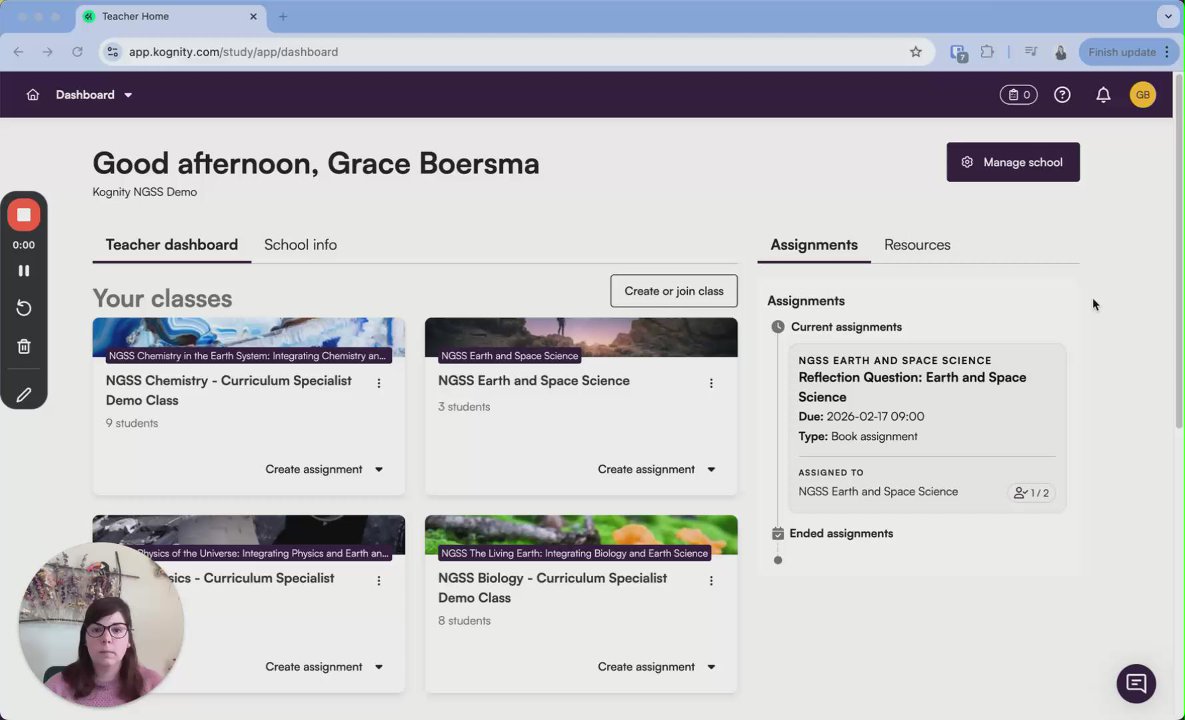Open a new browser tab
The height and width of the screenshot is (720, 1185).
(x=283, y=16)
